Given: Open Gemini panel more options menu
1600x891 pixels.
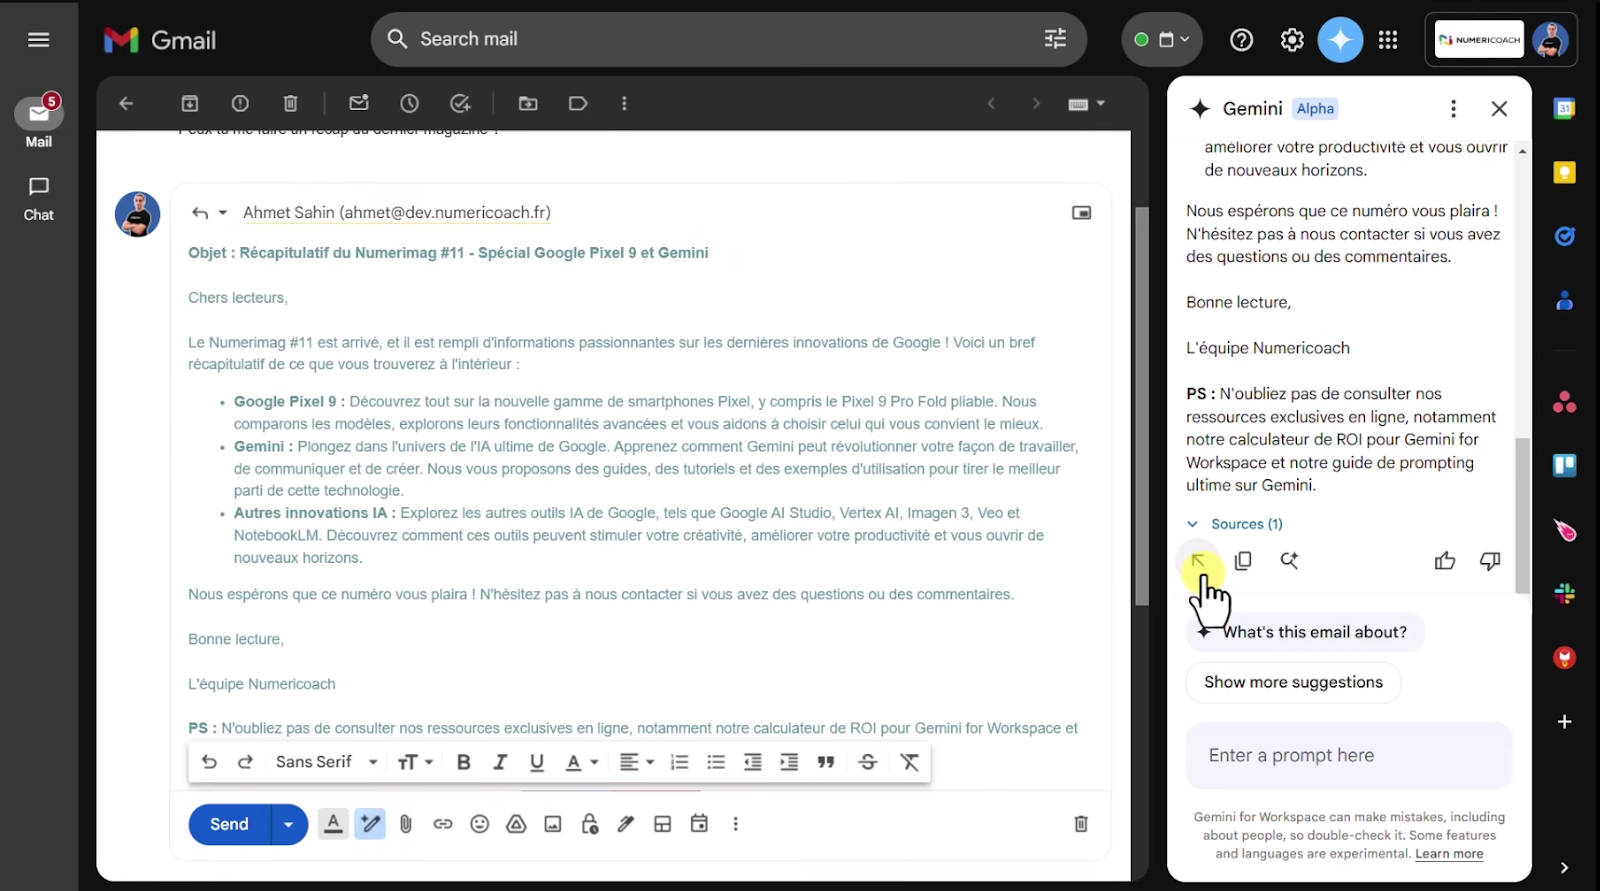Looking at the screenshot, I should click(1453, 108).
